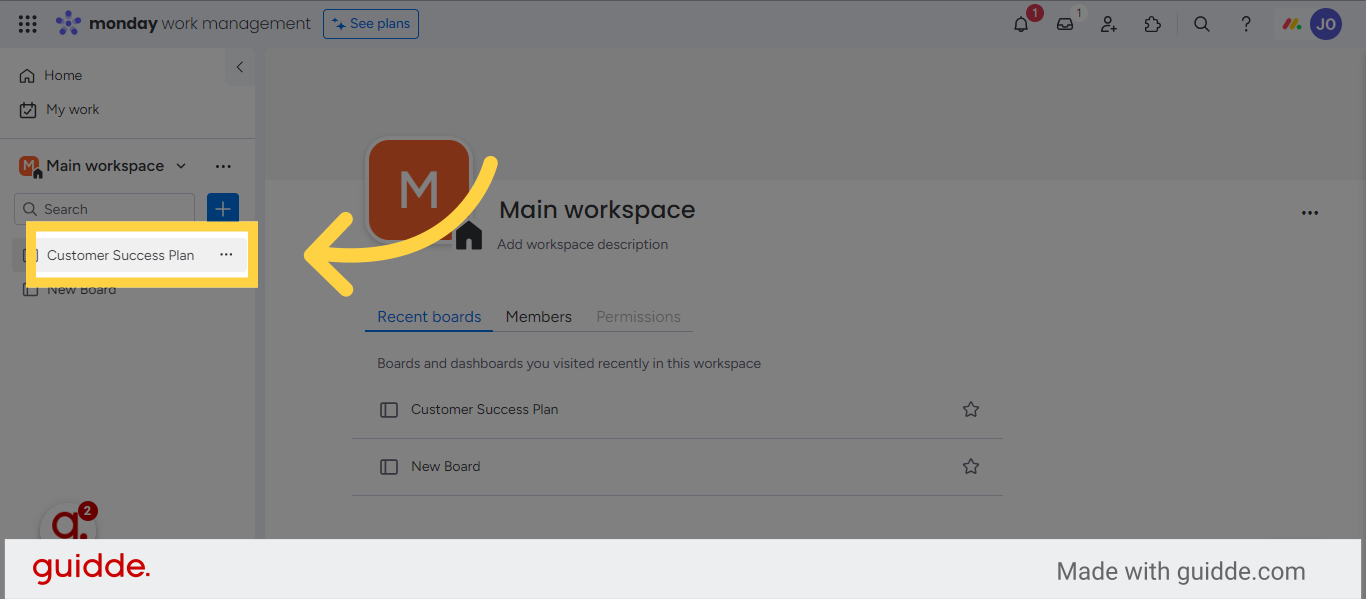Open Customer Success Plan options ellipsis
Viewport: 1366px width, 599px height.
click(x=226, y=255)
